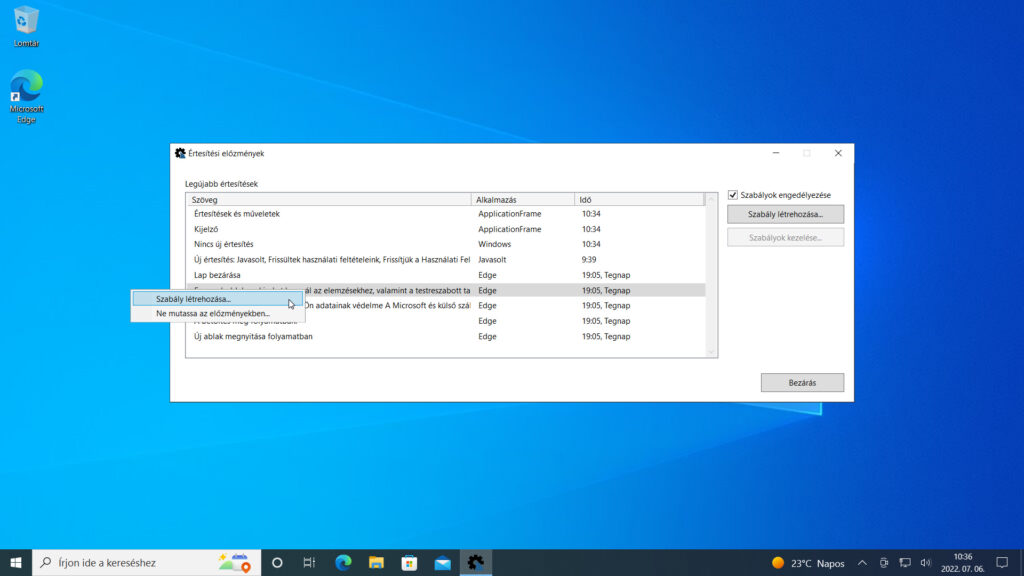The image size is (1024, 576).
Task: Sort by the Szöveg column header
Action: click(328, 200)
